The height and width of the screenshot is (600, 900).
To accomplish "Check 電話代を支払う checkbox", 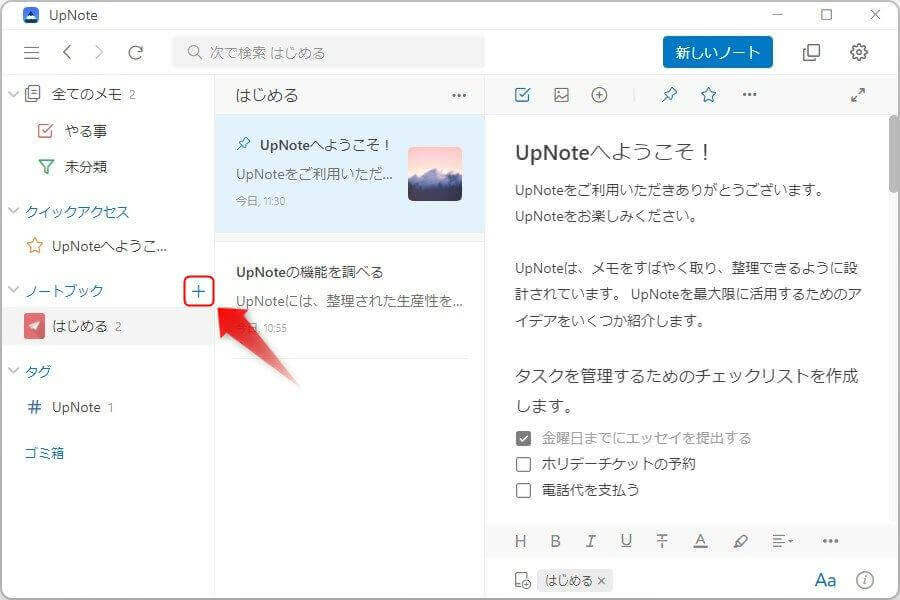I will [523, 490].
